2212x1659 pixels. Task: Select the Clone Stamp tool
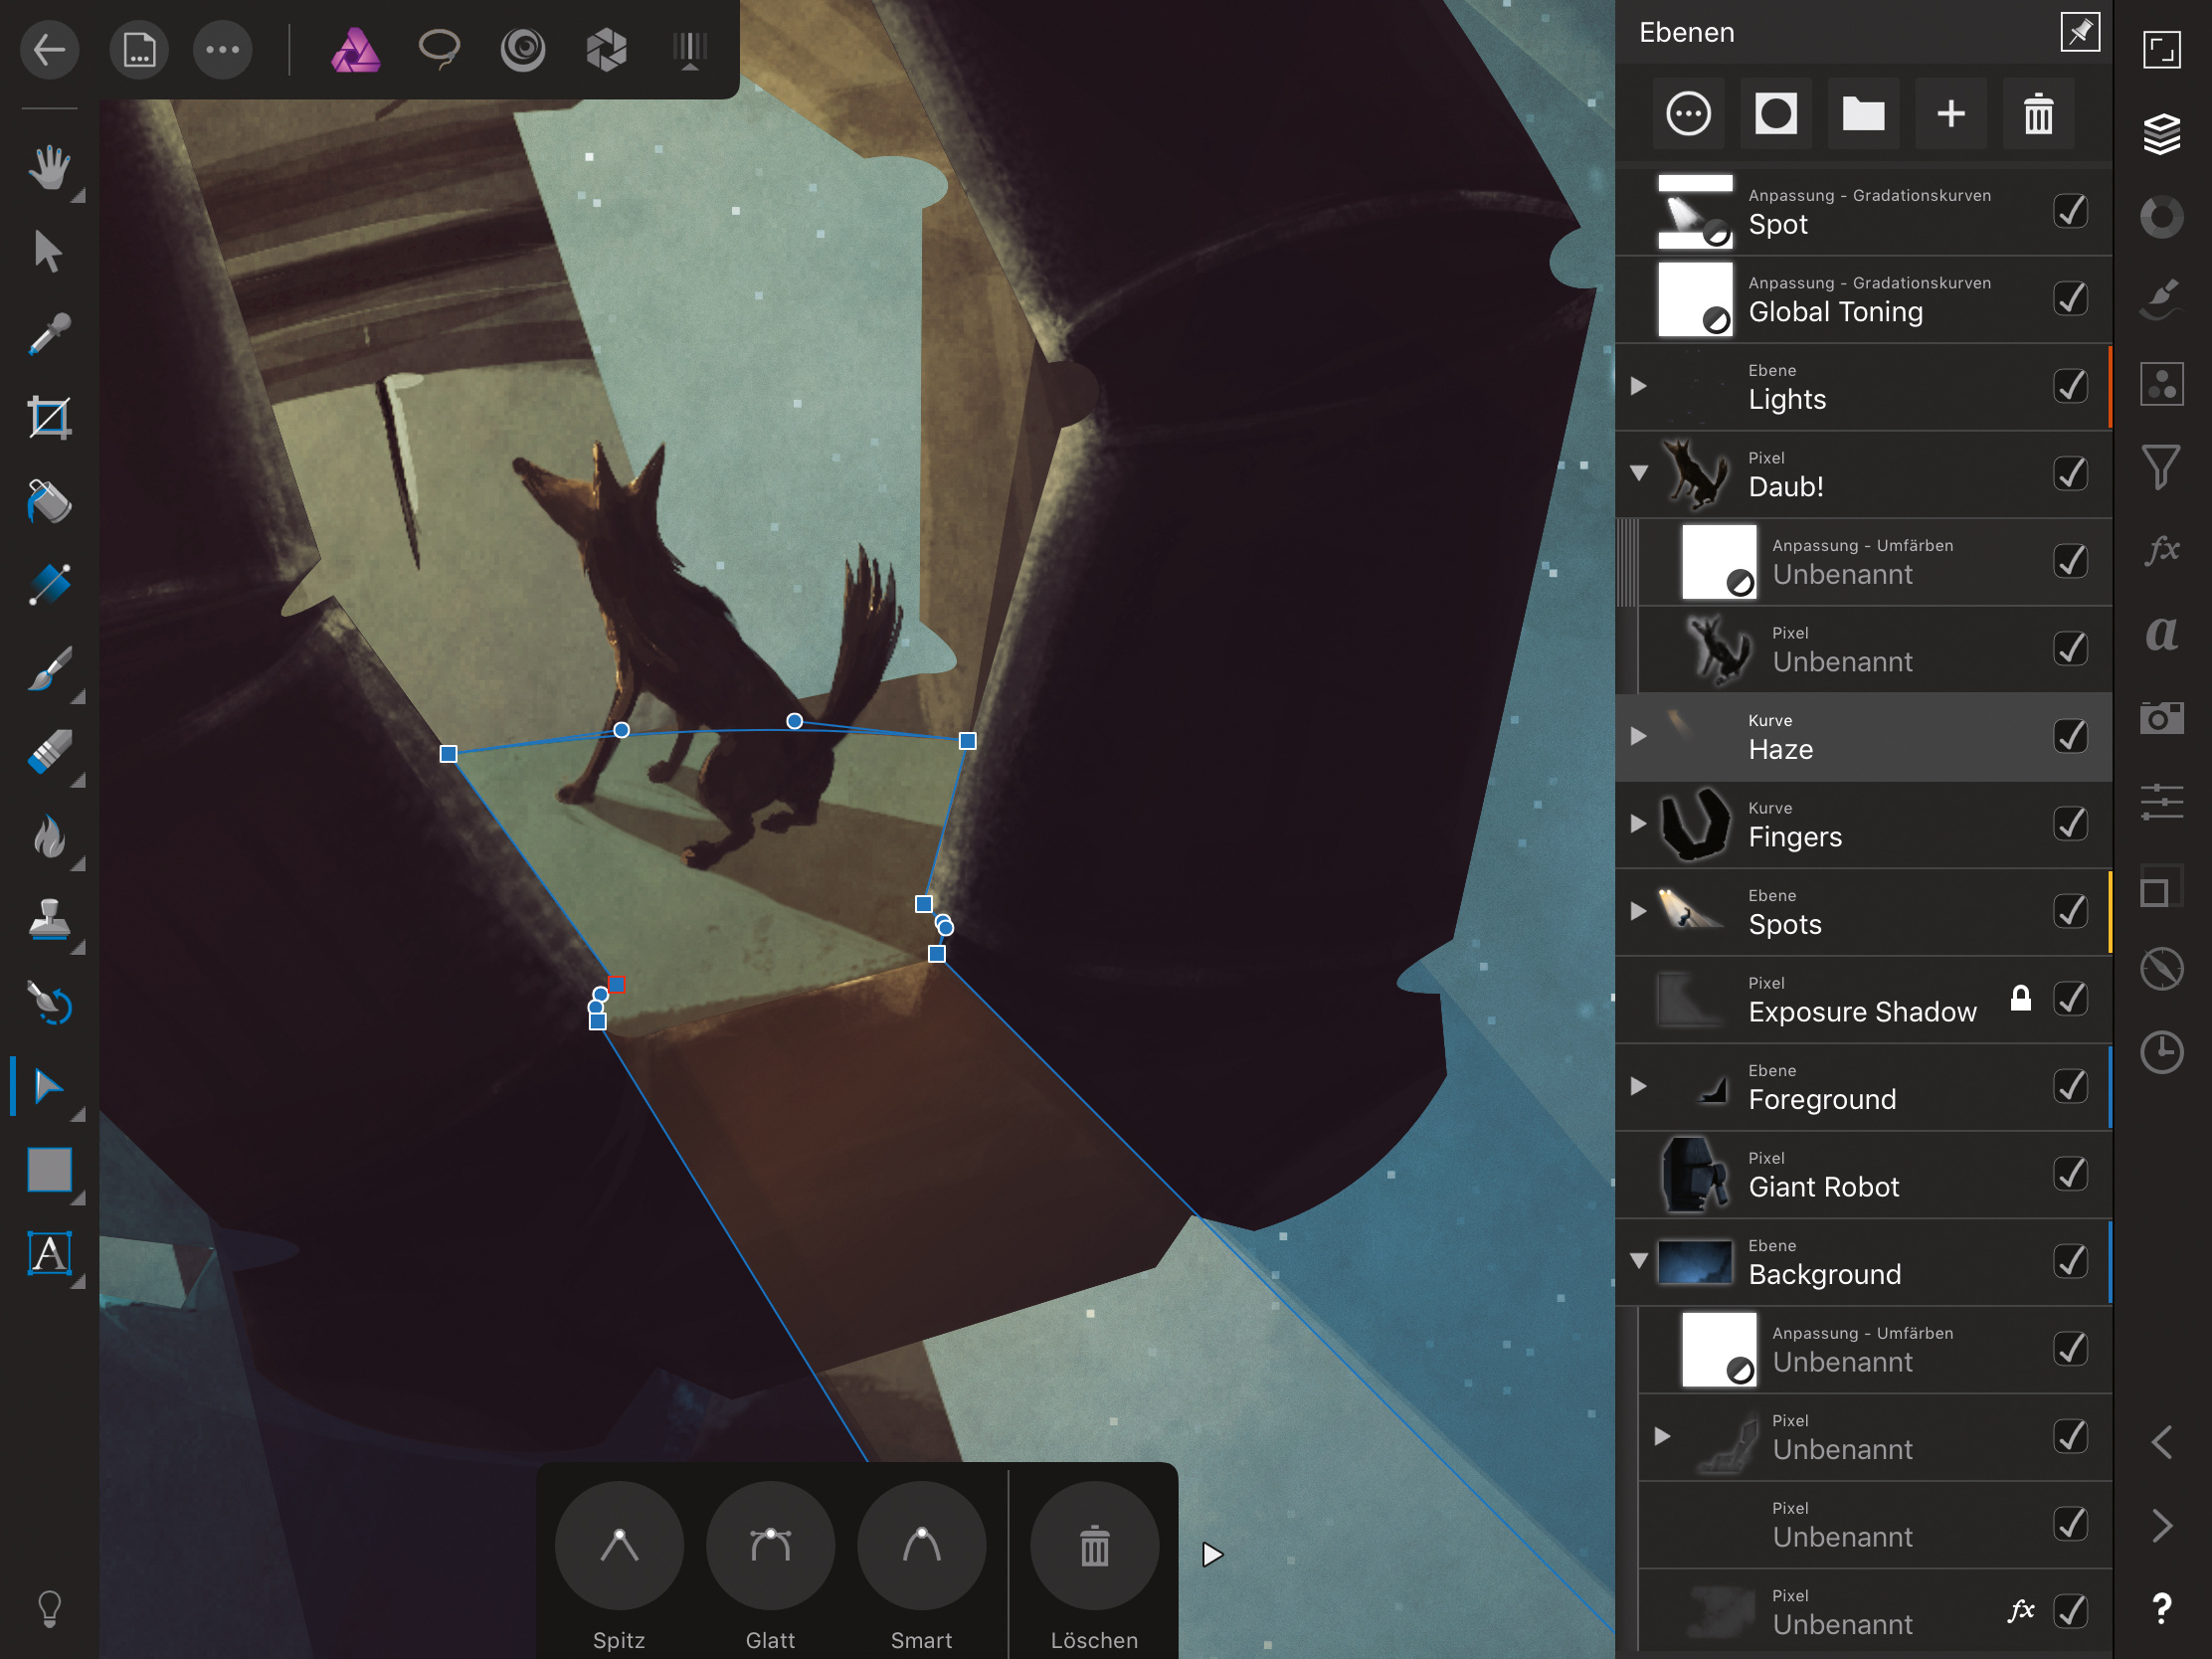pos(49,920)
